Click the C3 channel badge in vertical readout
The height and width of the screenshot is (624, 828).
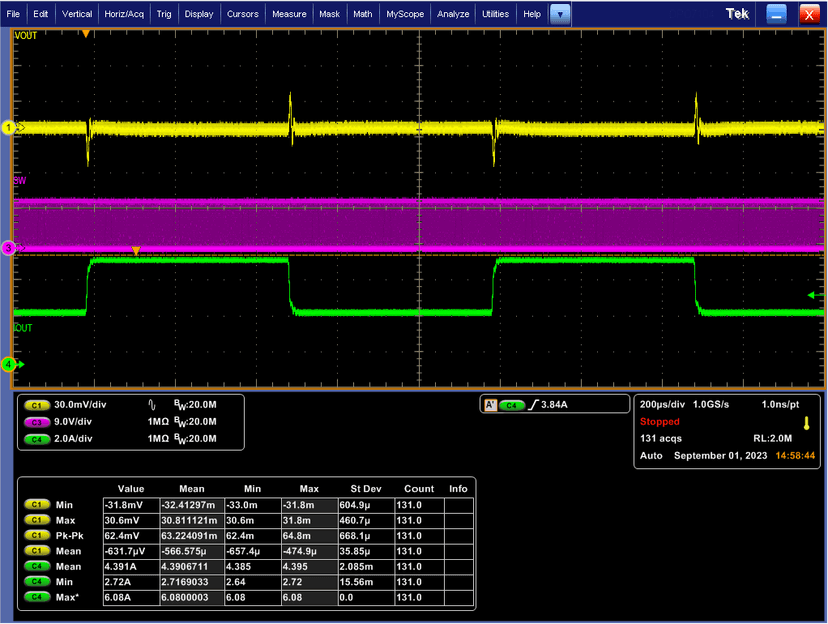tap(37, 422)
